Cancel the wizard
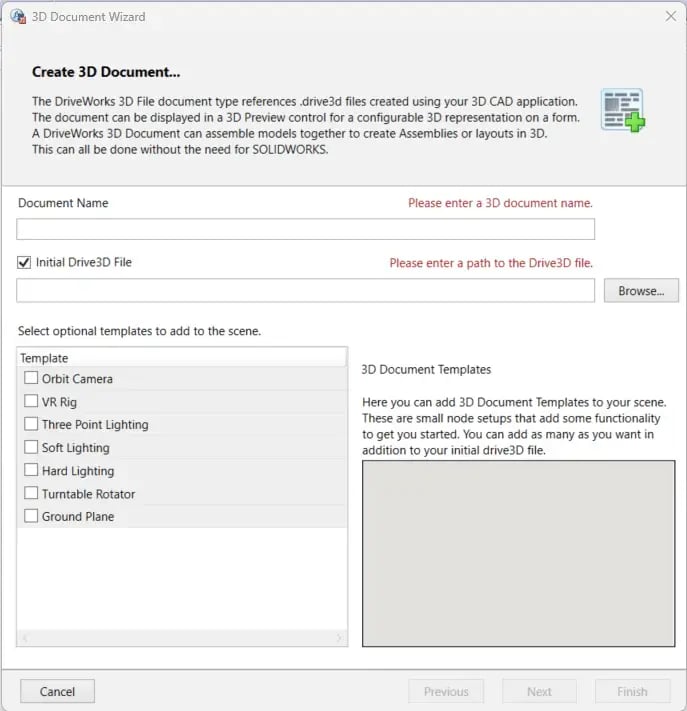The image size is (687, 711). pos(57,691)
